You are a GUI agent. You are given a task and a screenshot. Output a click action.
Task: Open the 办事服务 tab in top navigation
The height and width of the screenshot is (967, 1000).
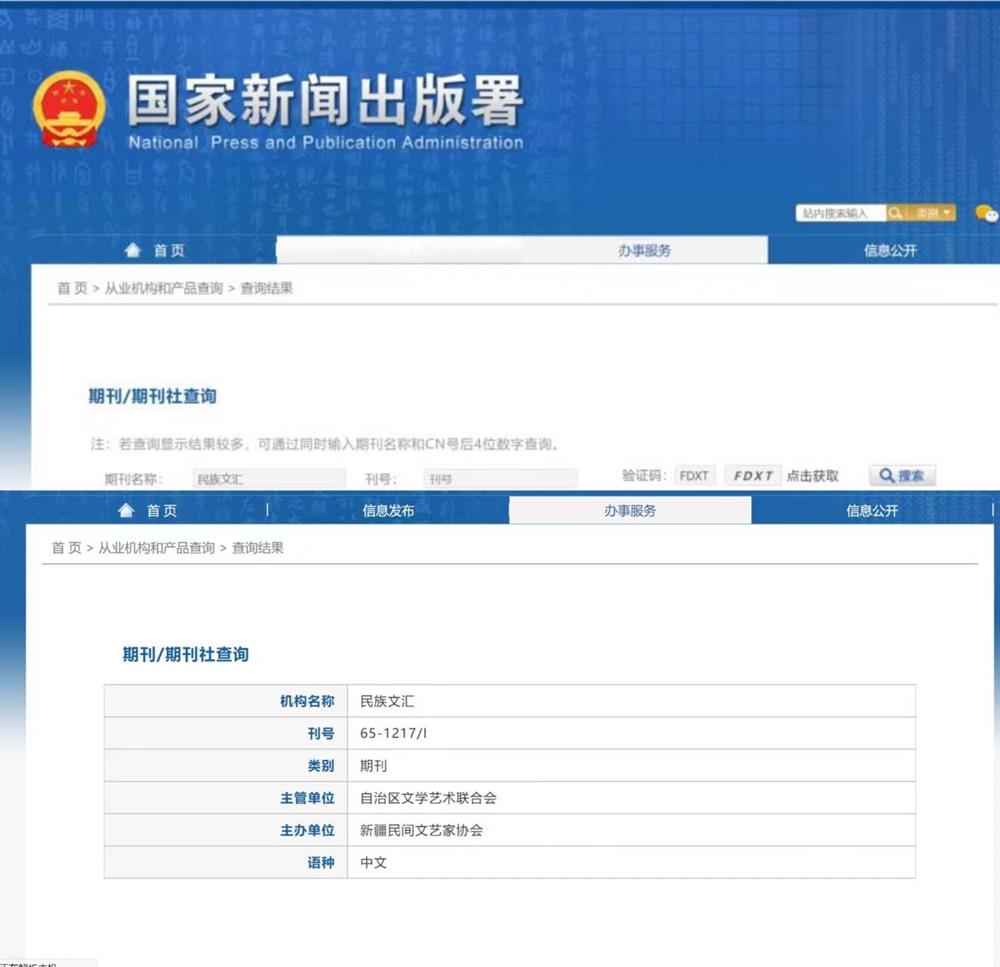pos(644,251)
